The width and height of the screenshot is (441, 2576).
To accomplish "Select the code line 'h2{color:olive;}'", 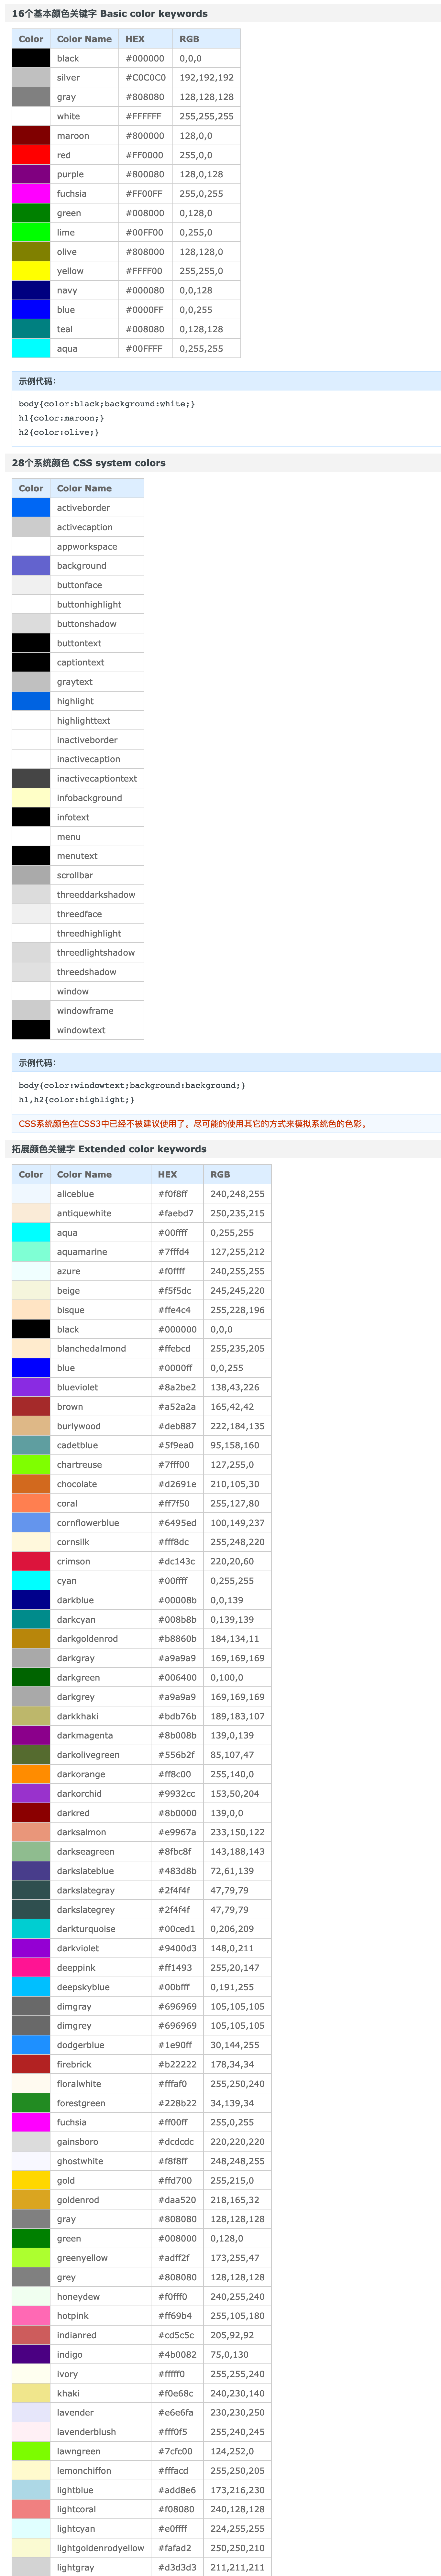I will [x=59, y=432].
